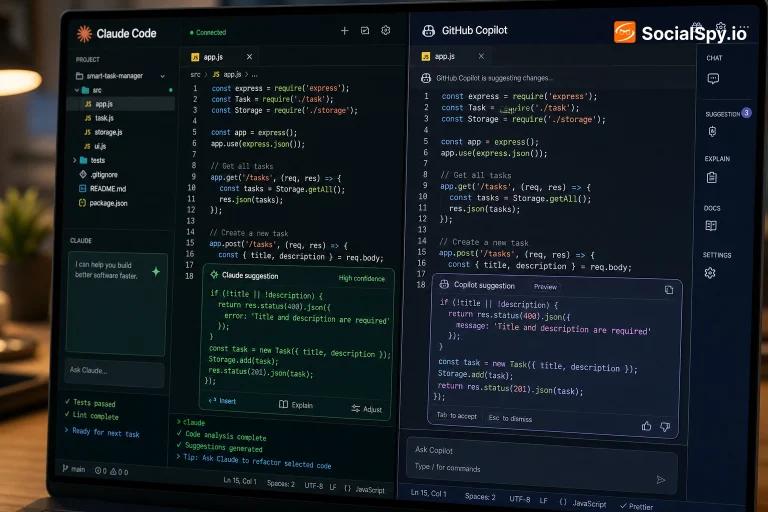Copy the Copilot suggestion with copy icon
The height and width of the screenshot is (512, 768).
tap(669, 290)
